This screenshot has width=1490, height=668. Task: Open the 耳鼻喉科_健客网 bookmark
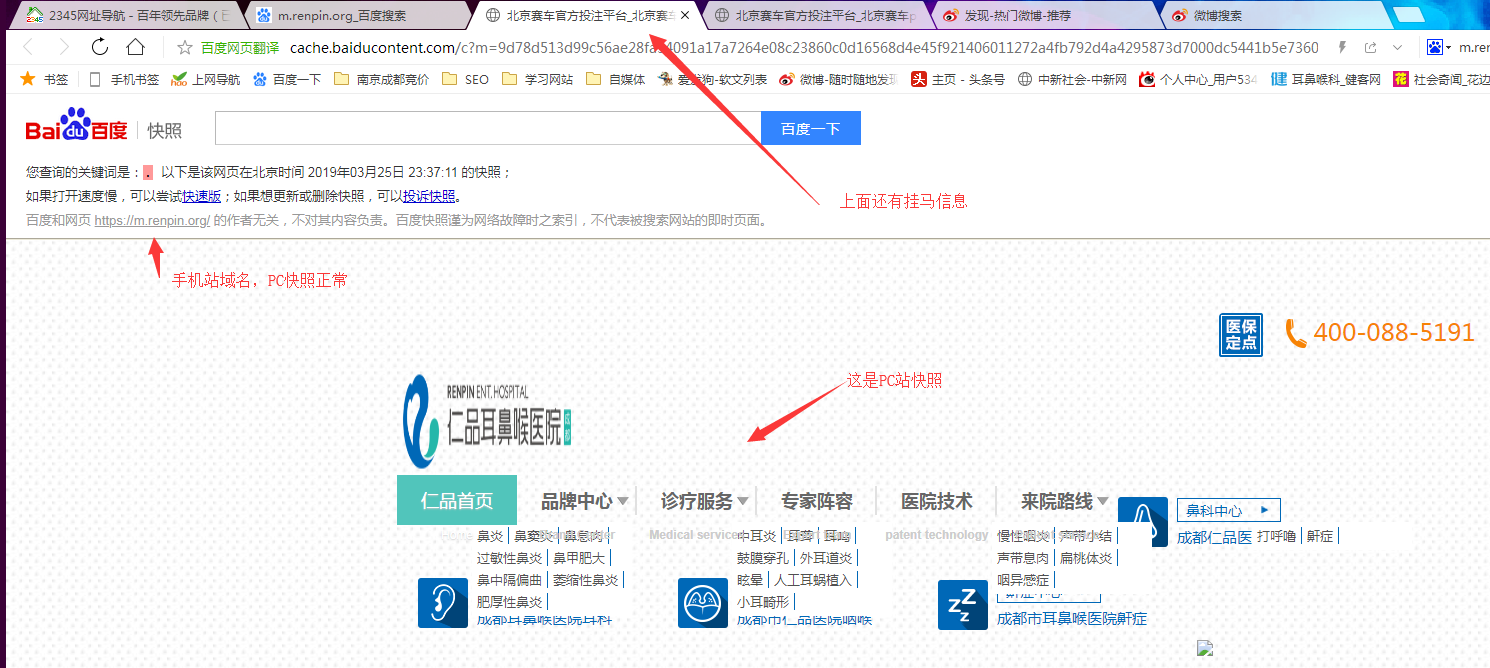1326,79
